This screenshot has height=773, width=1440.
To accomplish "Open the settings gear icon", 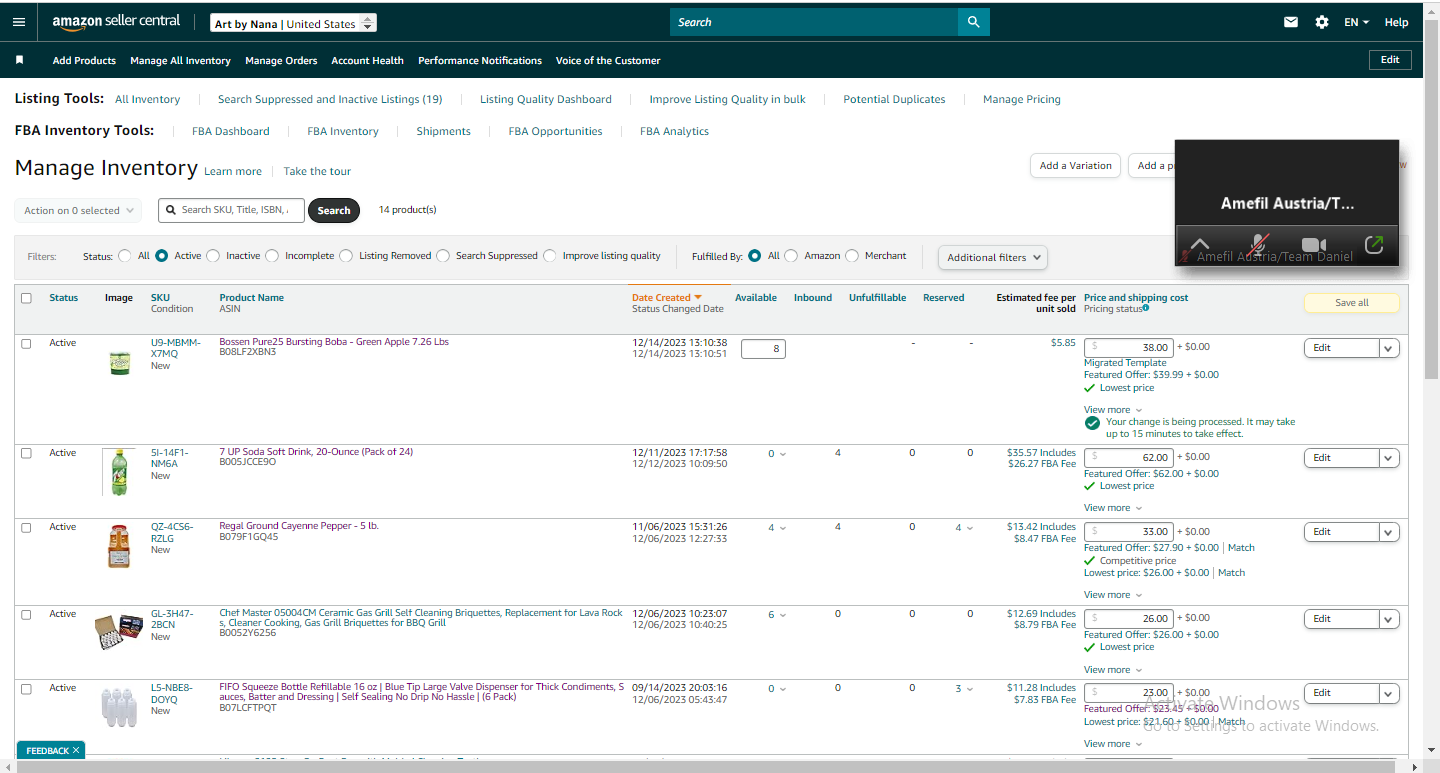I will 1322,22.
